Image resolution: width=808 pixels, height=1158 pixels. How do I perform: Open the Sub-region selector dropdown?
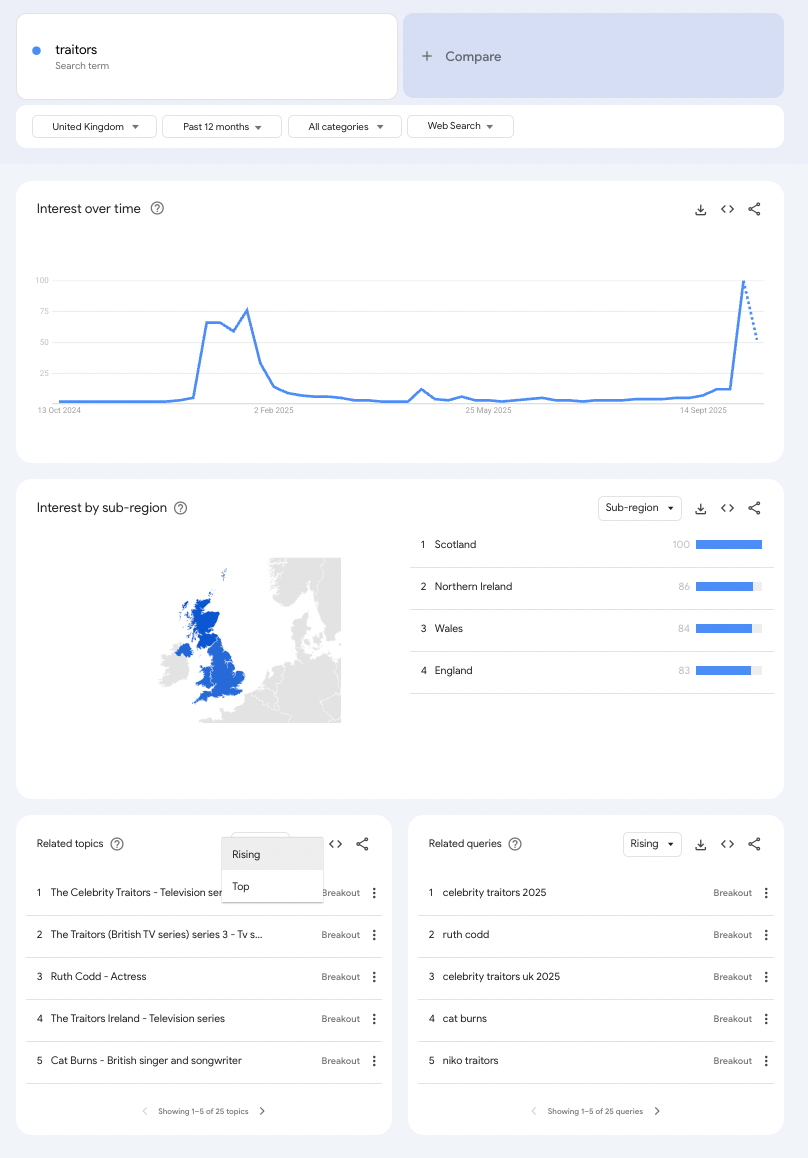(639, 508)
